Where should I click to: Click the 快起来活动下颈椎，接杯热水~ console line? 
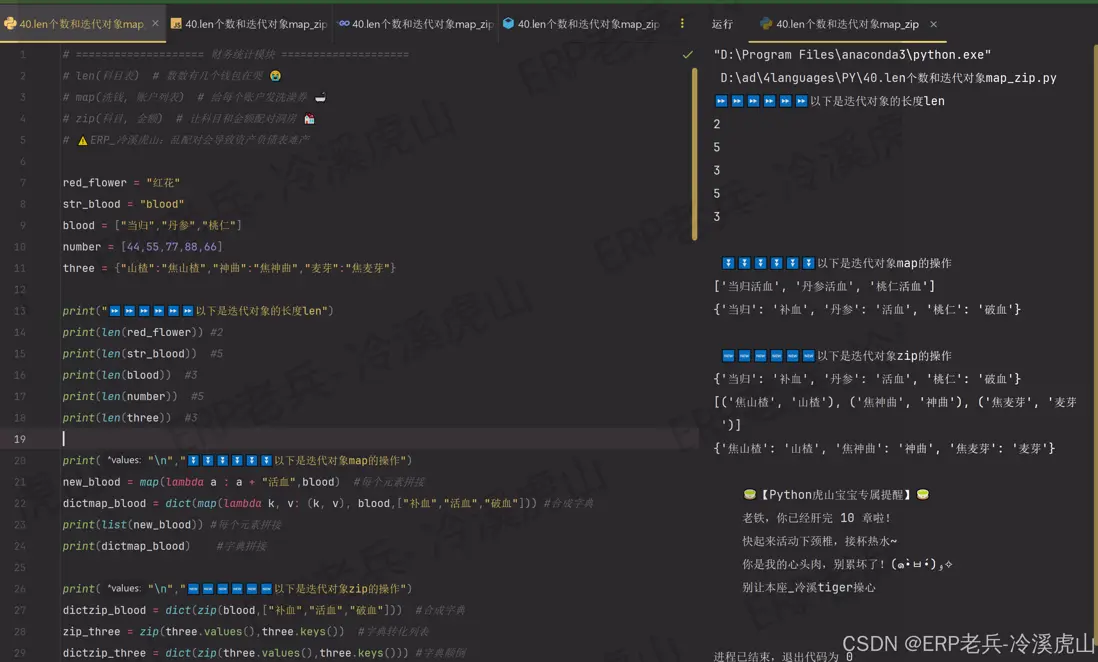click(819, 541)
